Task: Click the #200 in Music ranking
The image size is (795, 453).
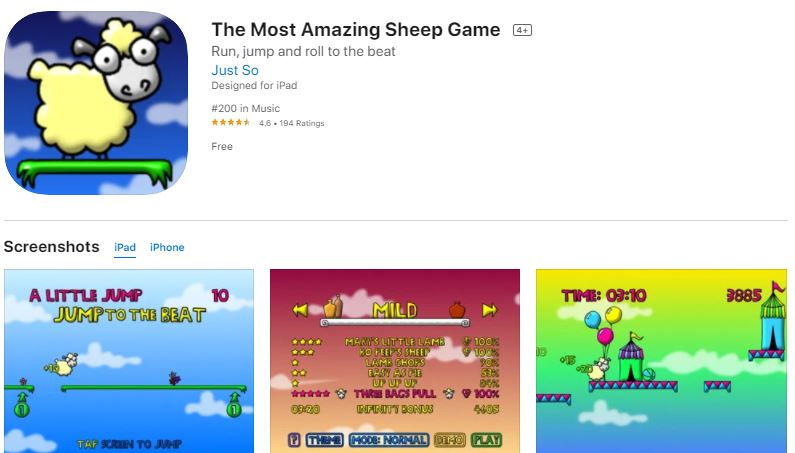Action: point(245,108)
